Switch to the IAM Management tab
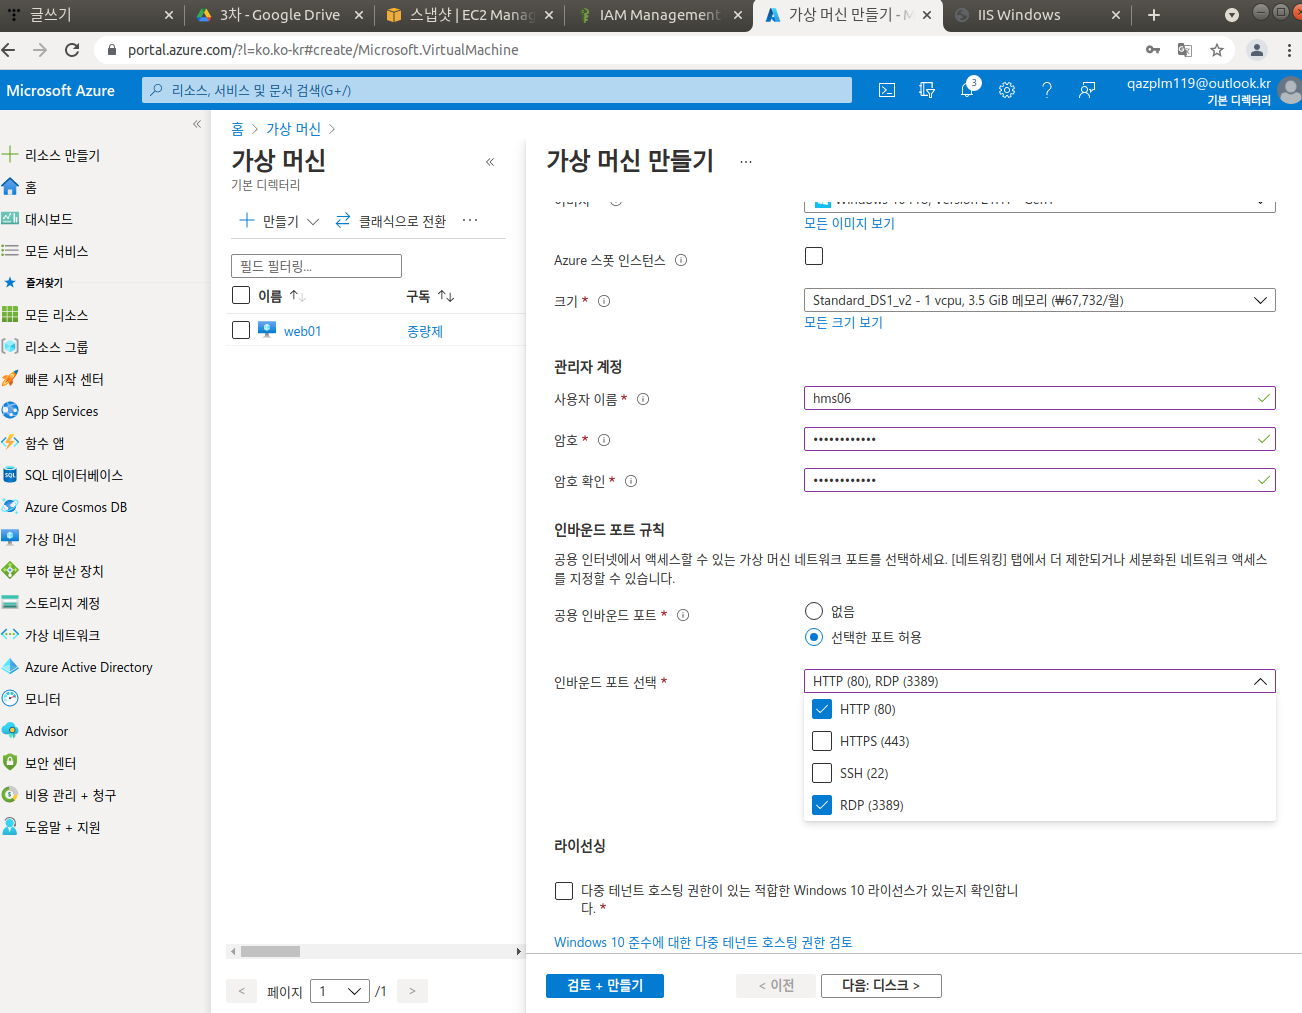The image size is (1302, 1013). (658, 15)
